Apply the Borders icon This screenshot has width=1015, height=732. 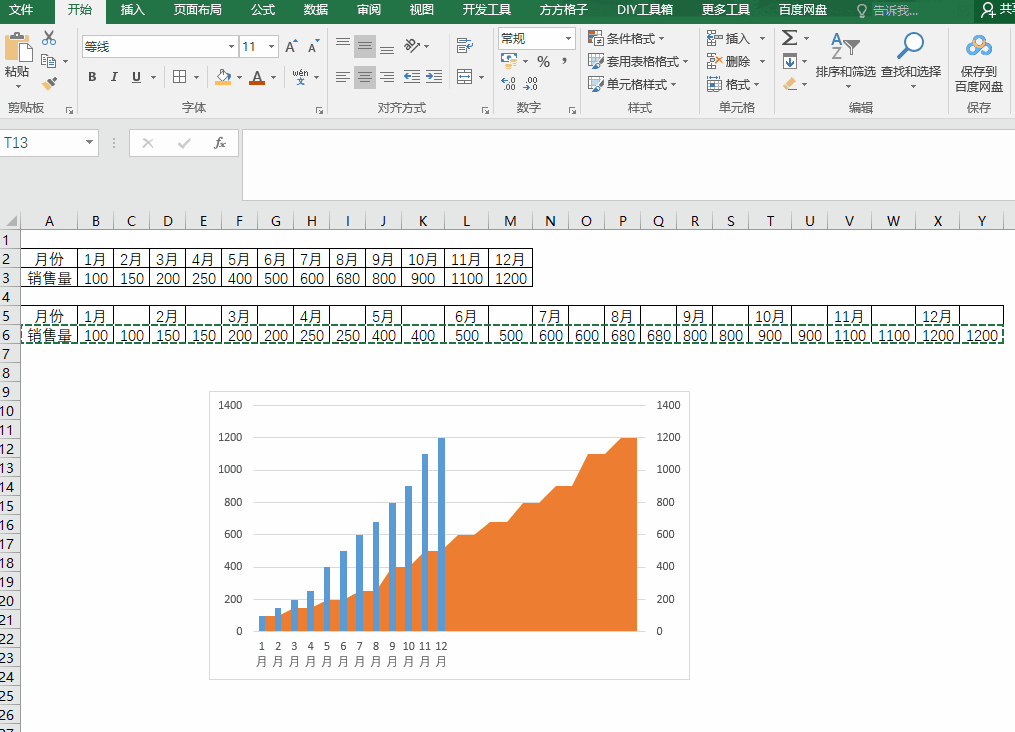180,77
